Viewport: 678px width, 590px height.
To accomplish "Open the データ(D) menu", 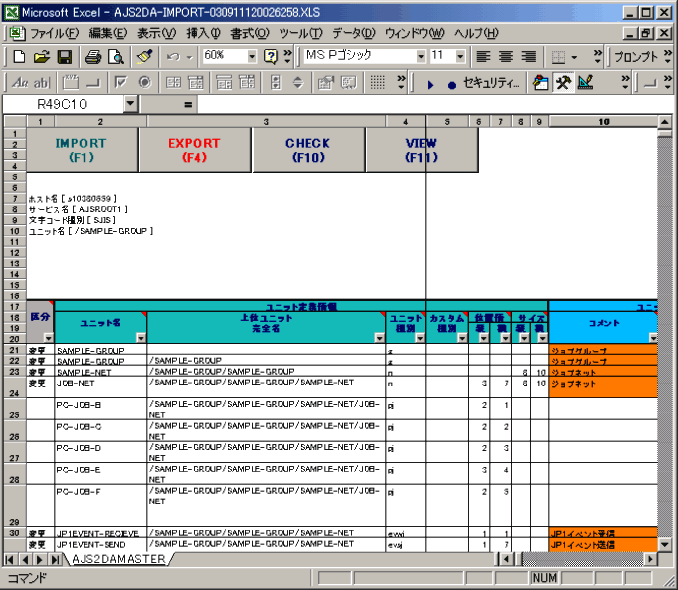I will 353,33.
